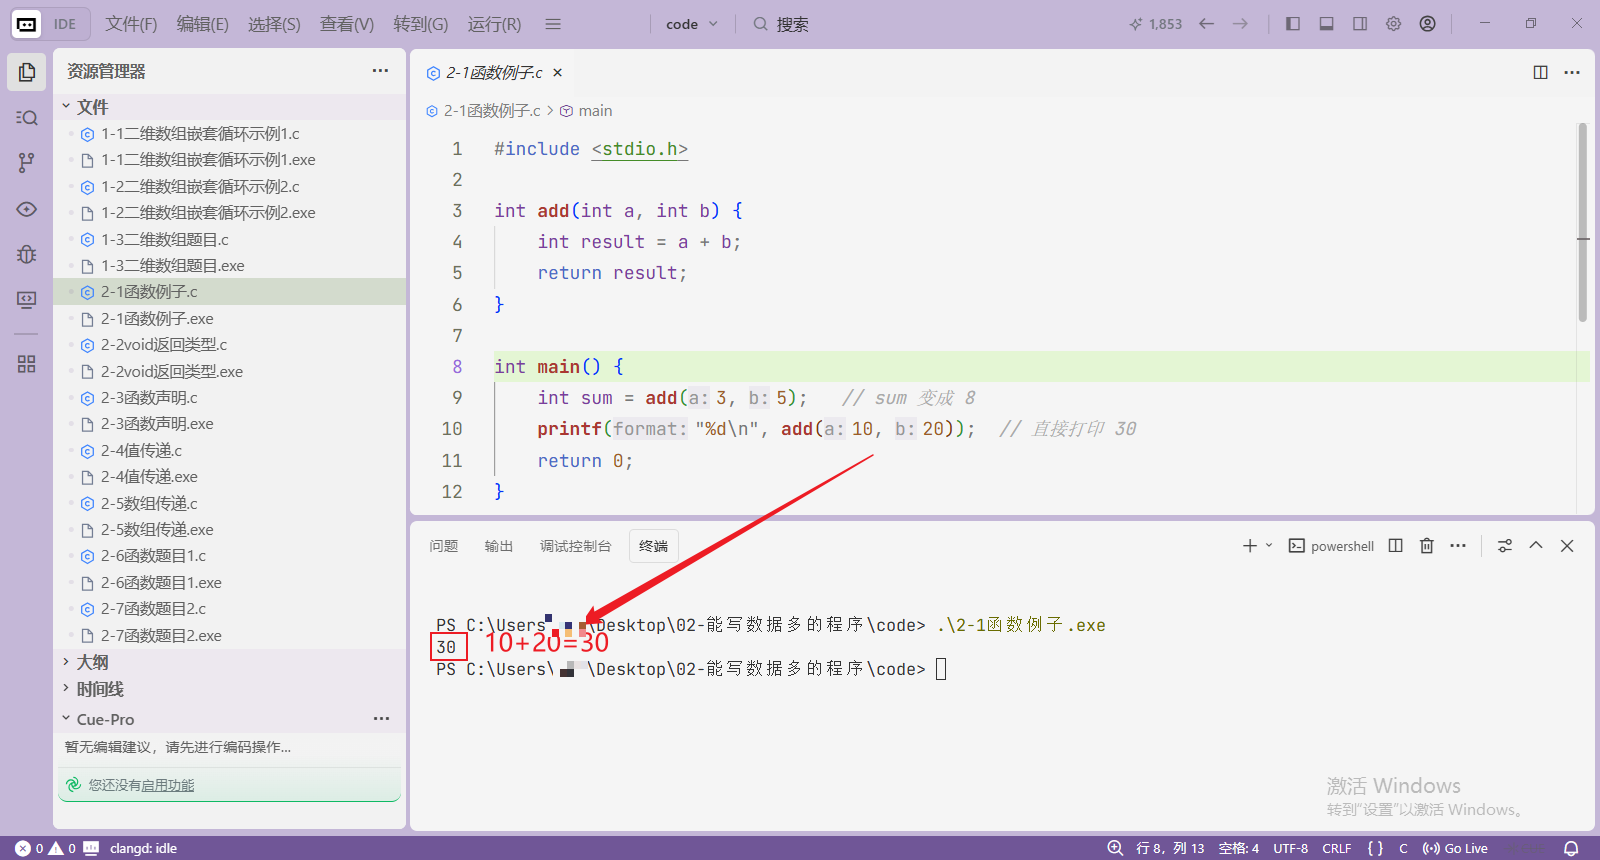The height and width of the screenshot is (860, 1600).
Task: Close the 2-1函数例子.c editor tab
Action: coord(558,72)
